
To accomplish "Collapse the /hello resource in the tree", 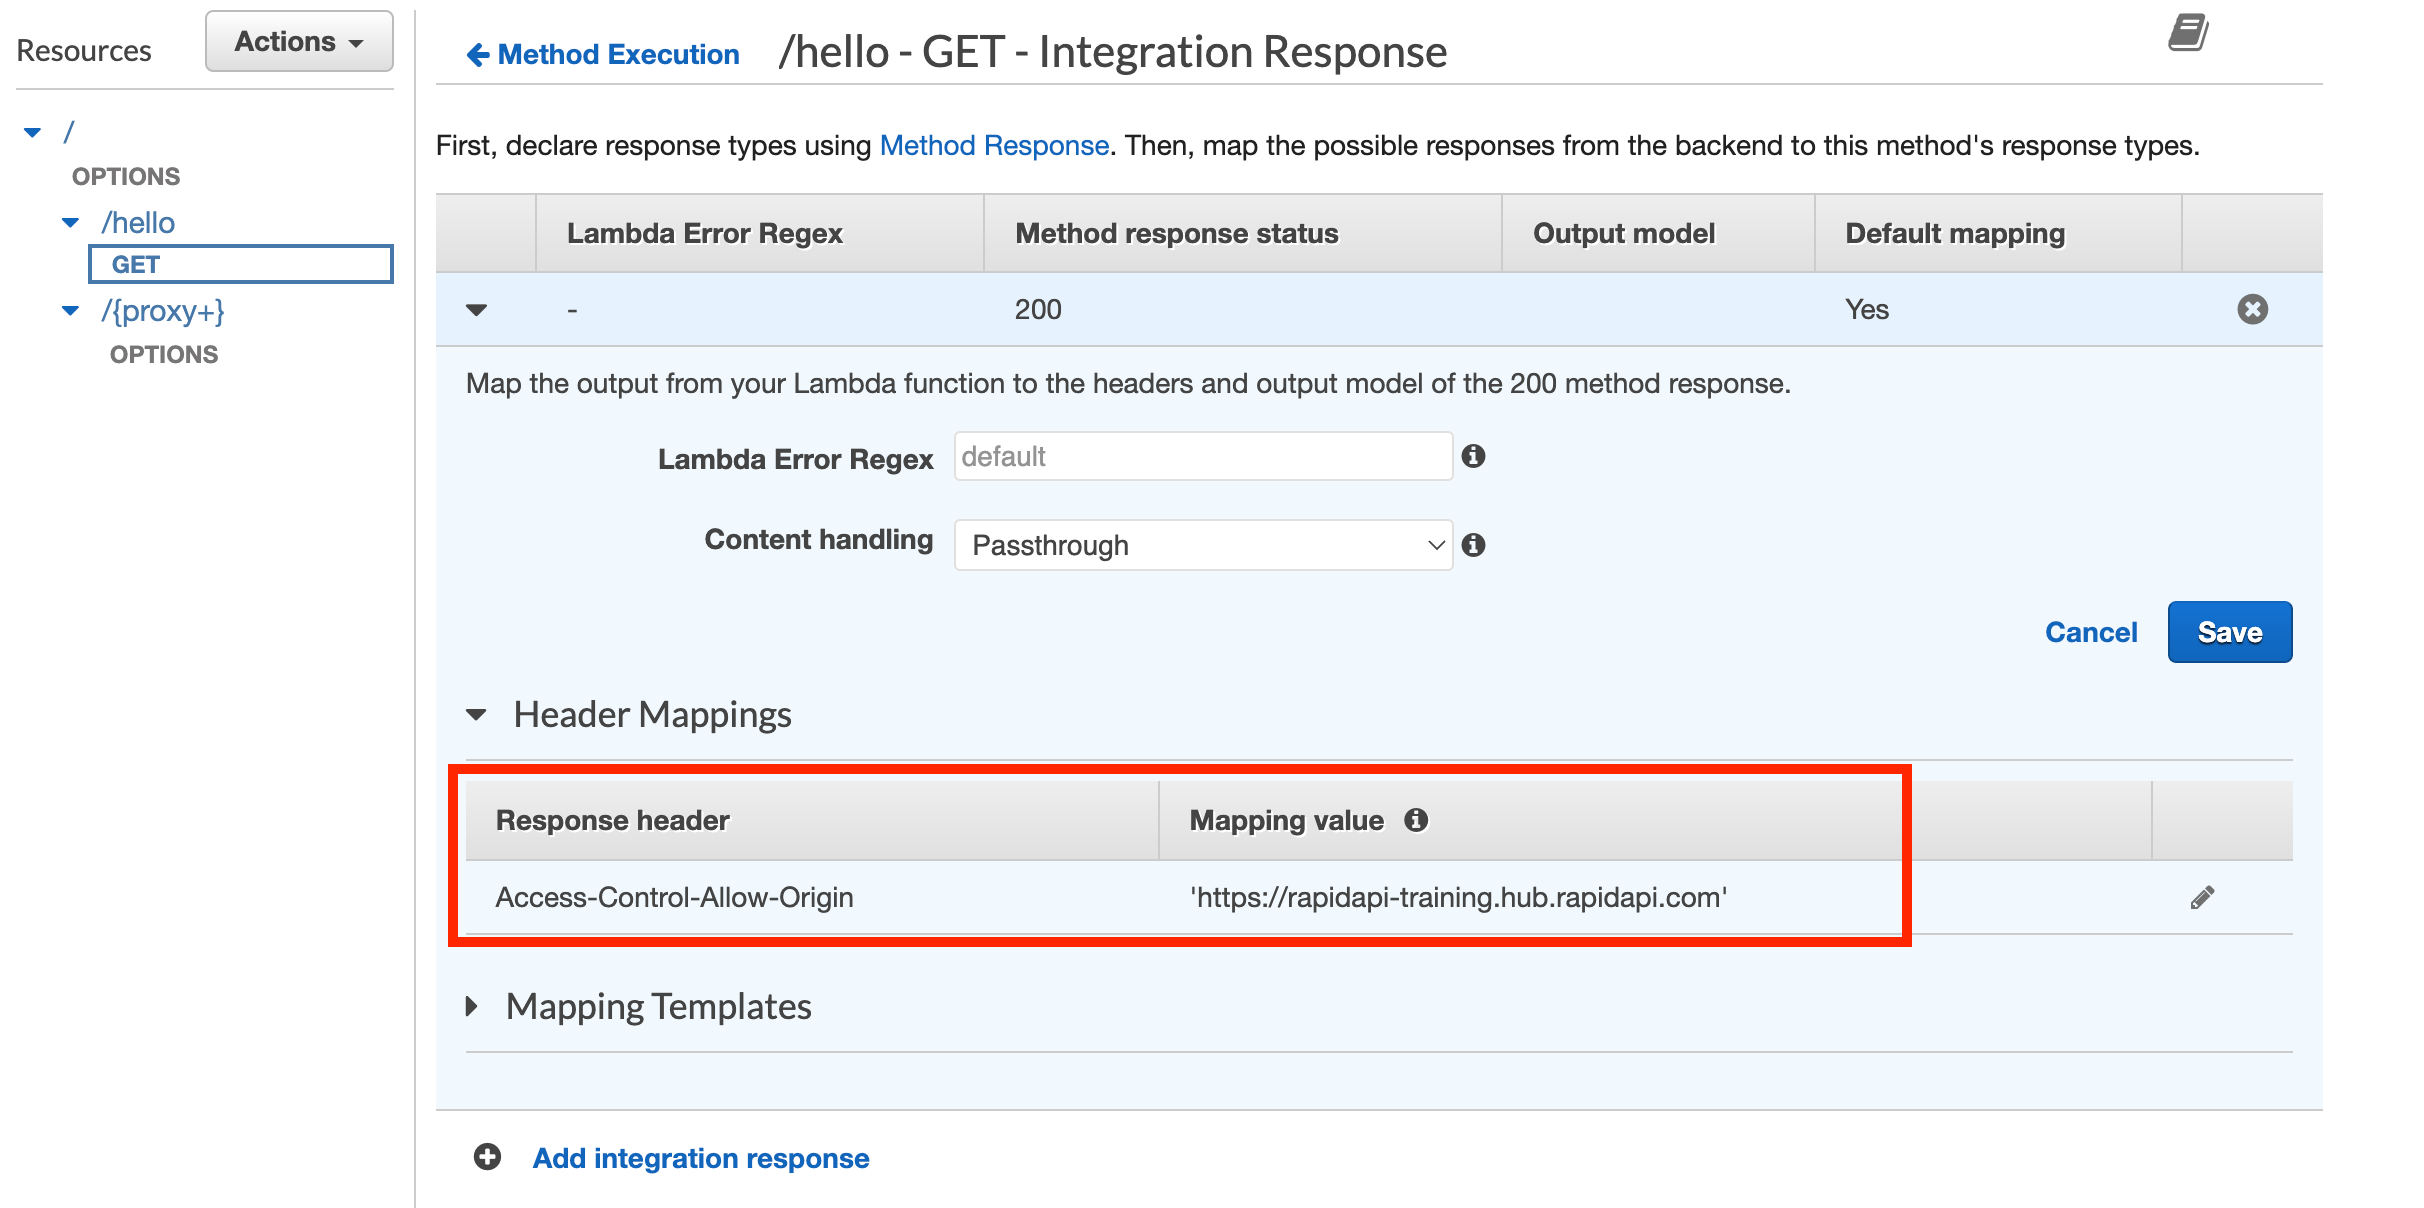I will (70, 221).
